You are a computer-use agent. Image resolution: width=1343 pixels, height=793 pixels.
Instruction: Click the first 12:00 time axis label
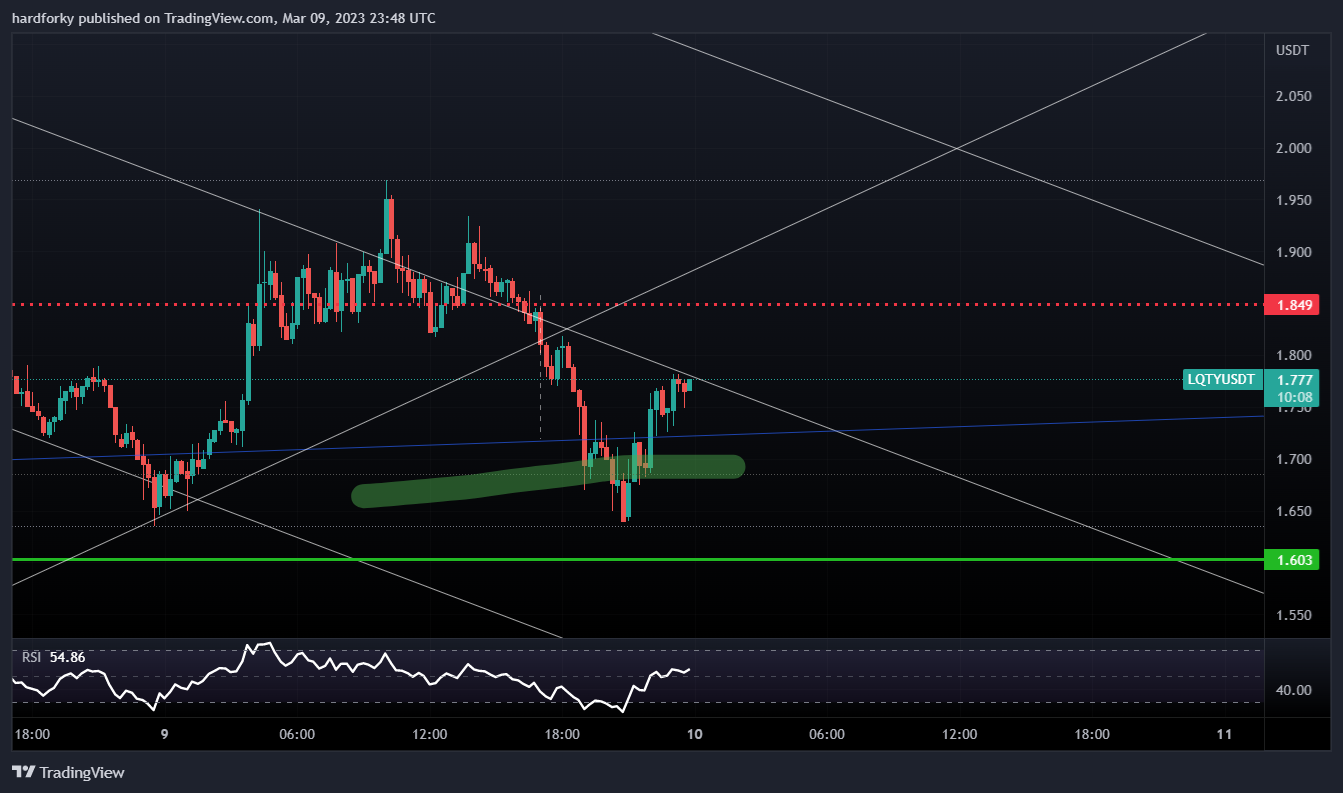point(429,734)
